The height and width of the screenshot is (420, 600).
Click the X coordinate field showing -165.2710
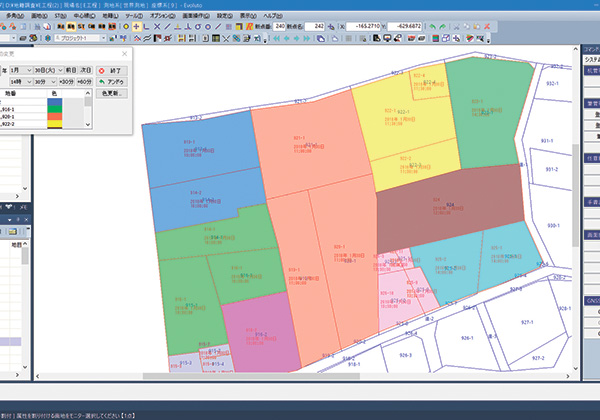click(x=365, y=26)
